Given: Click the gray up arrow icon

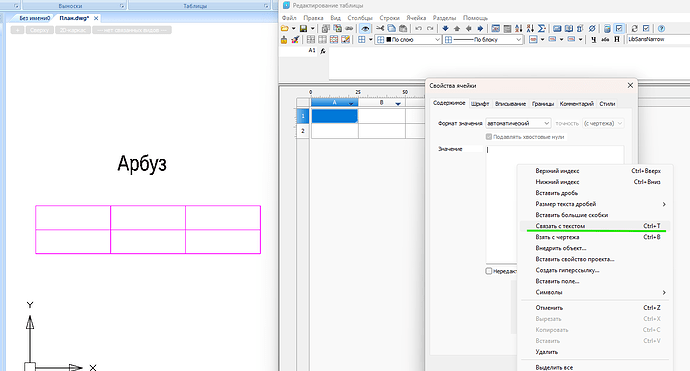Looking at the screenshot, I should pyautogui.click(x=457, y=29).
